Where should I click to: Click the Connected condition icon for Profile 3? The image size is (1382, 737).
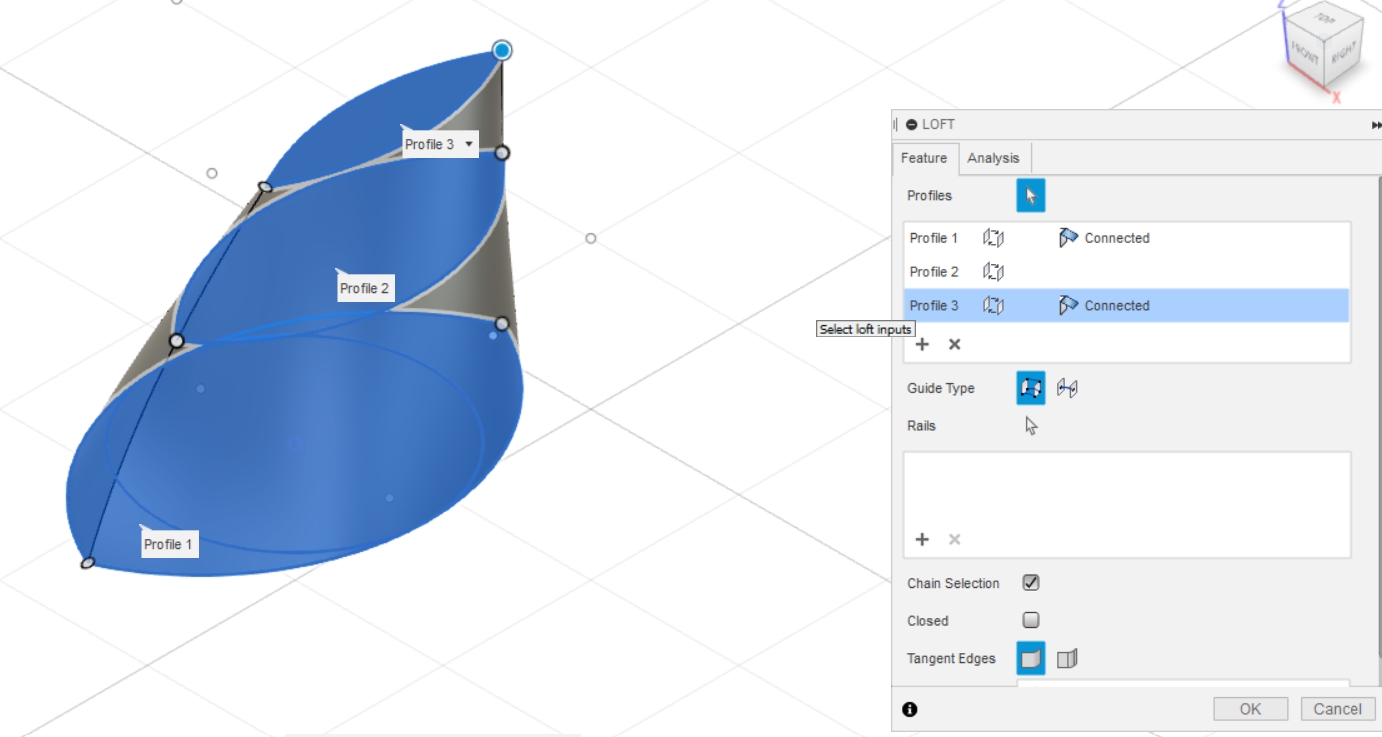(1068, 306)
